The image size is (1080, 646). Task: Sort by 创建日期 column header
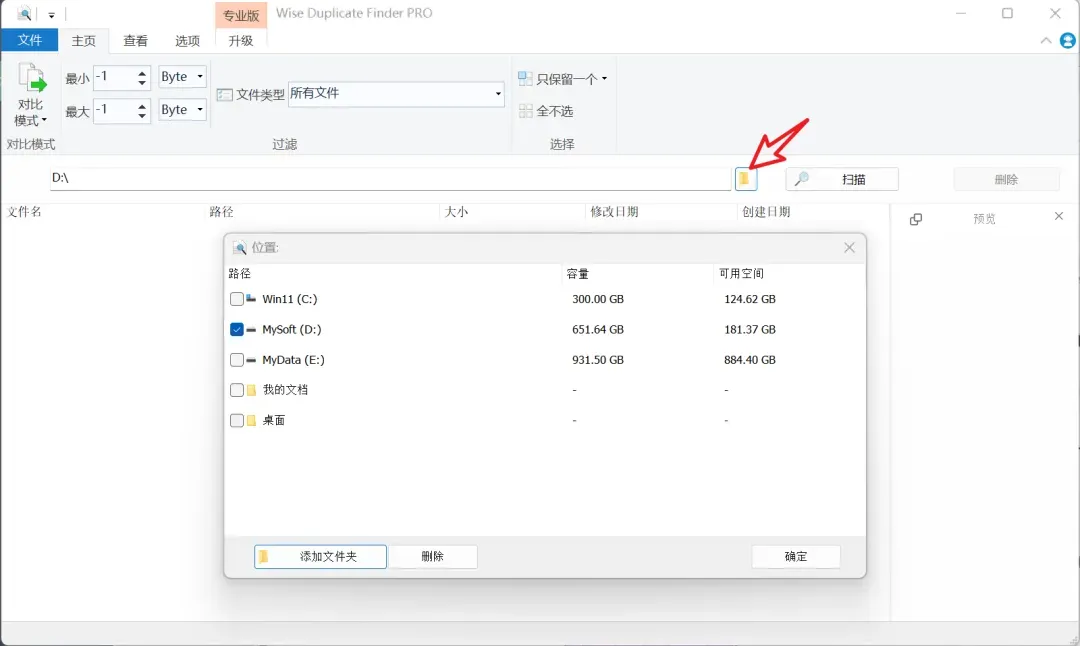tap(766, 211)
